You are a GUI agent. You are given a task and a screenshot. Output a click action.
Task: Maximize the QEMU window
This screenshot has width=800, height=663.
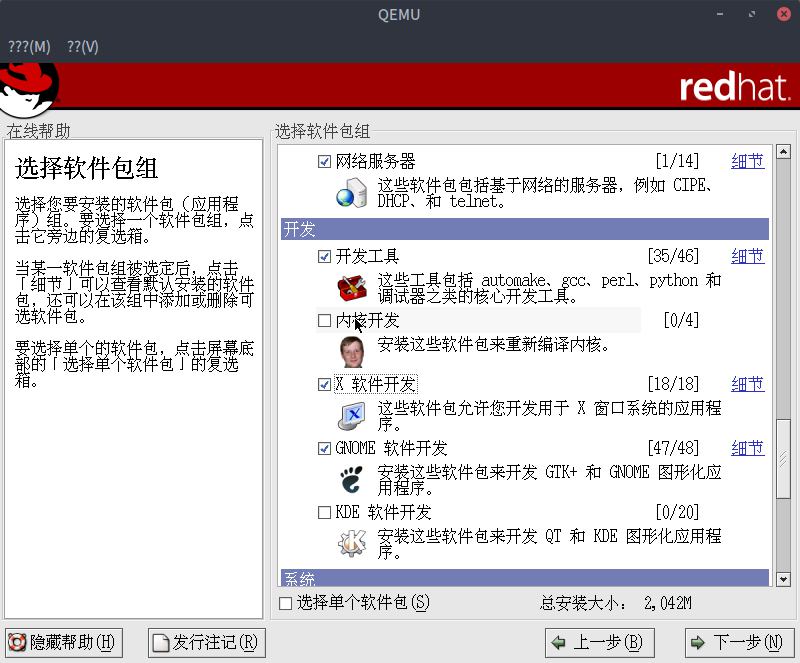(752, 14)
